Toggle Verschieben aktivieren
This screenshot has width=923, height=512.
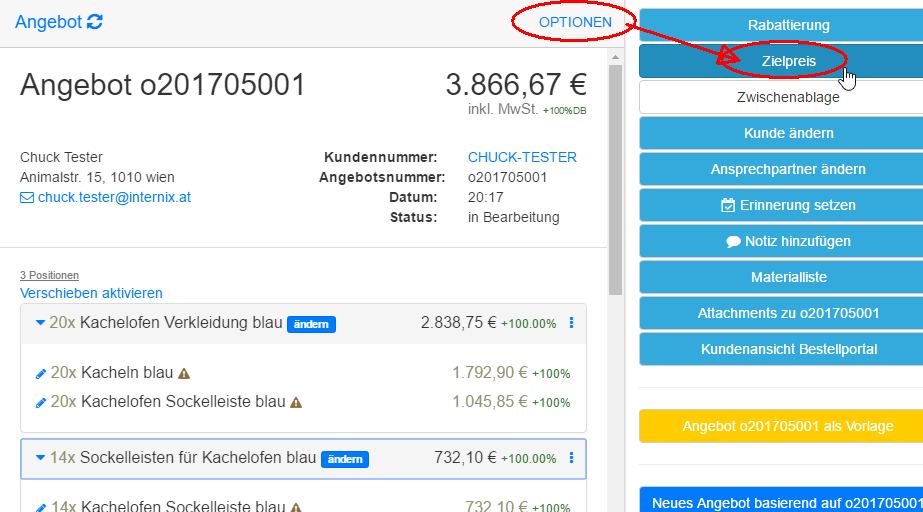click(91, 293)
